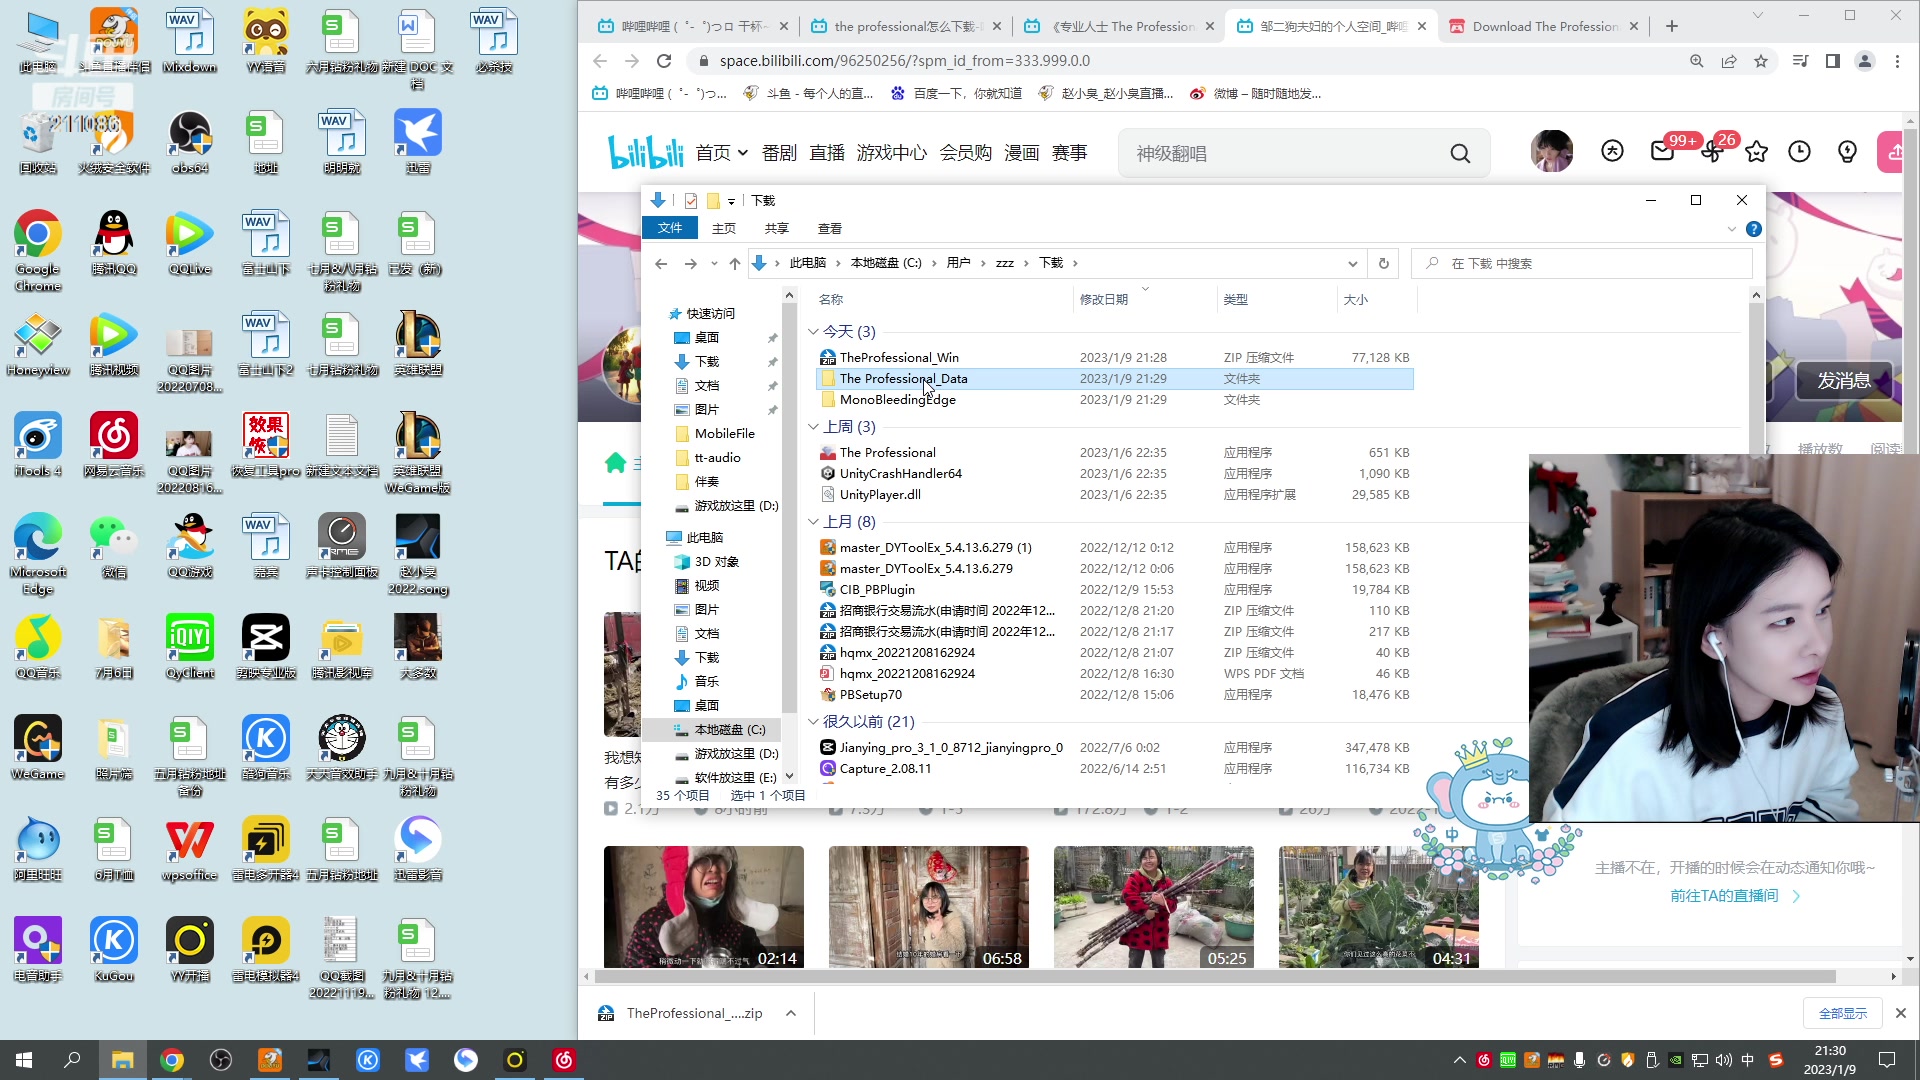Click Explorer back navigation arrow
1920x1080 pixels.
661,263
